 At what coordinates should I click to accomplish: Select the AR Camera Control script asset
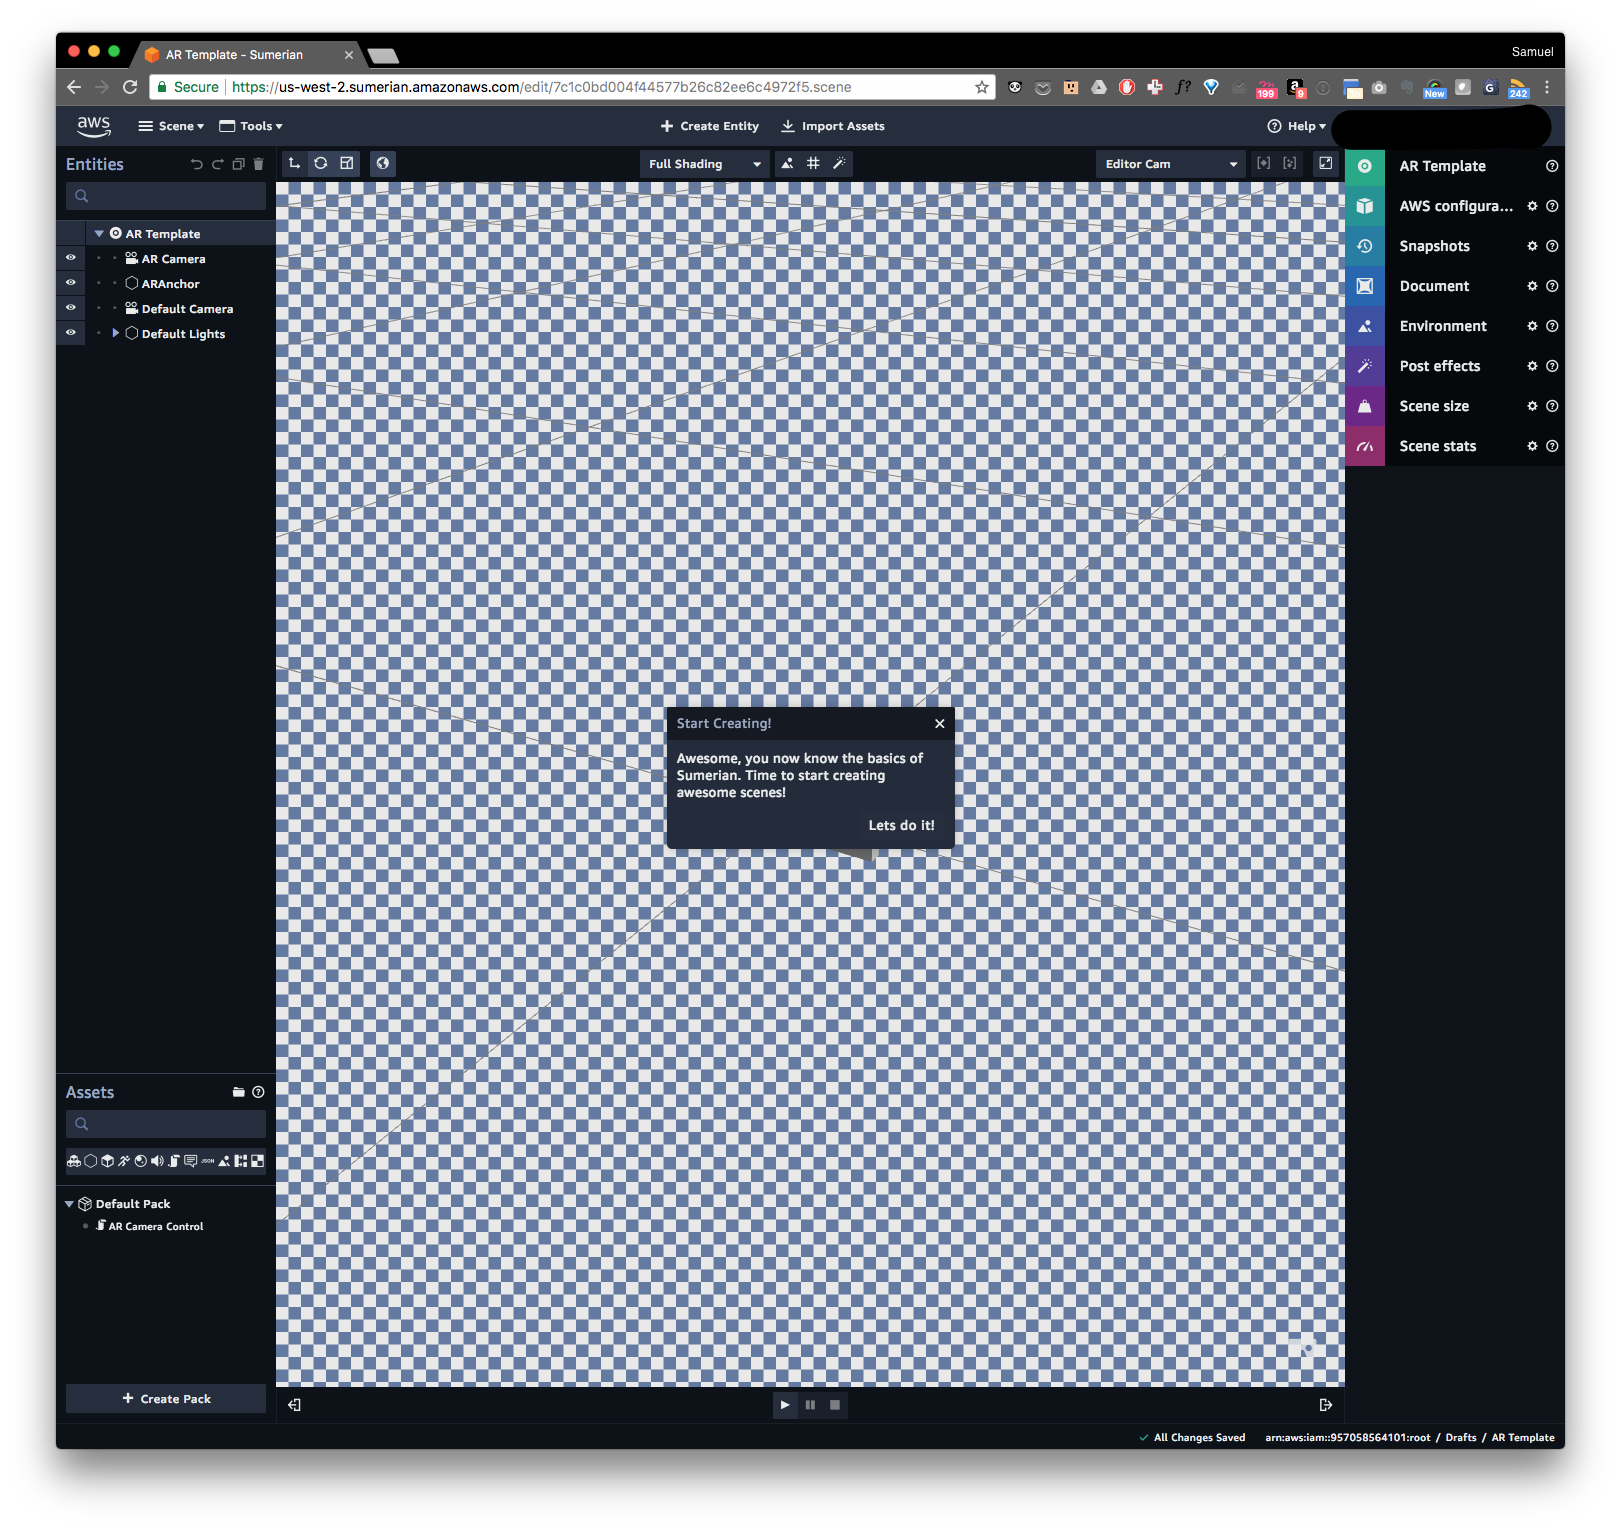click(x=150, y=1226)
